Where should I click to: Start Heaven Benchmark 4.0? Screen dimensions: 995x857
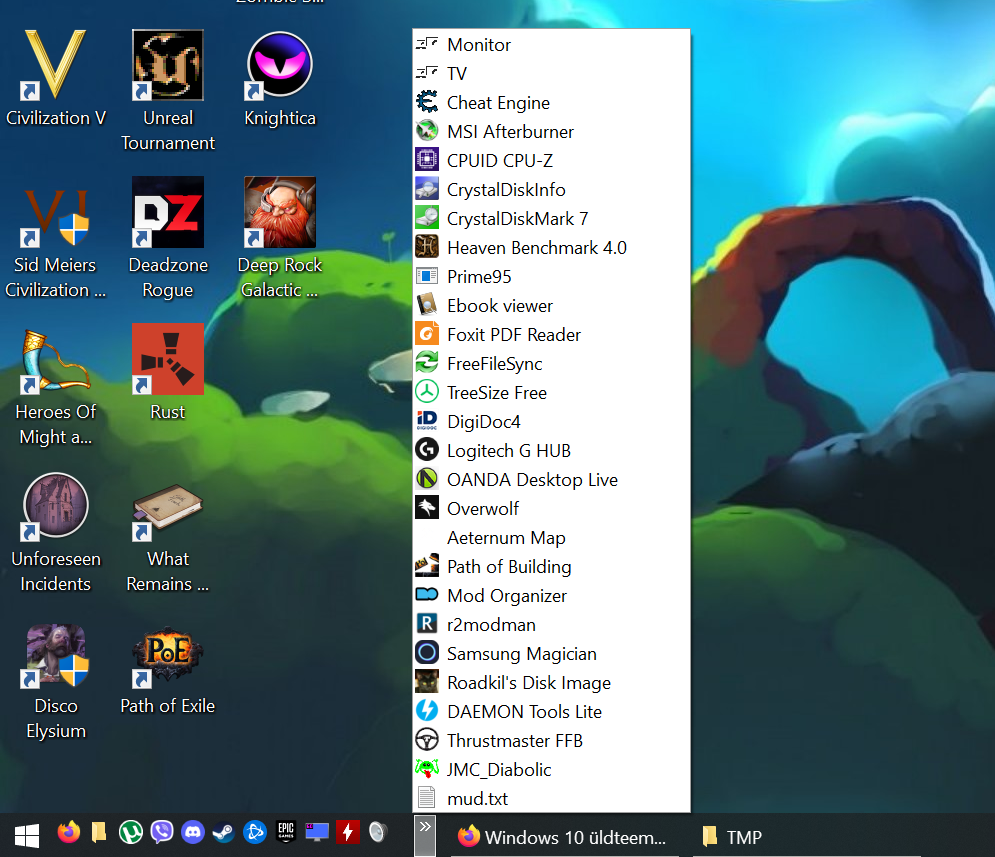click(551, 247)
